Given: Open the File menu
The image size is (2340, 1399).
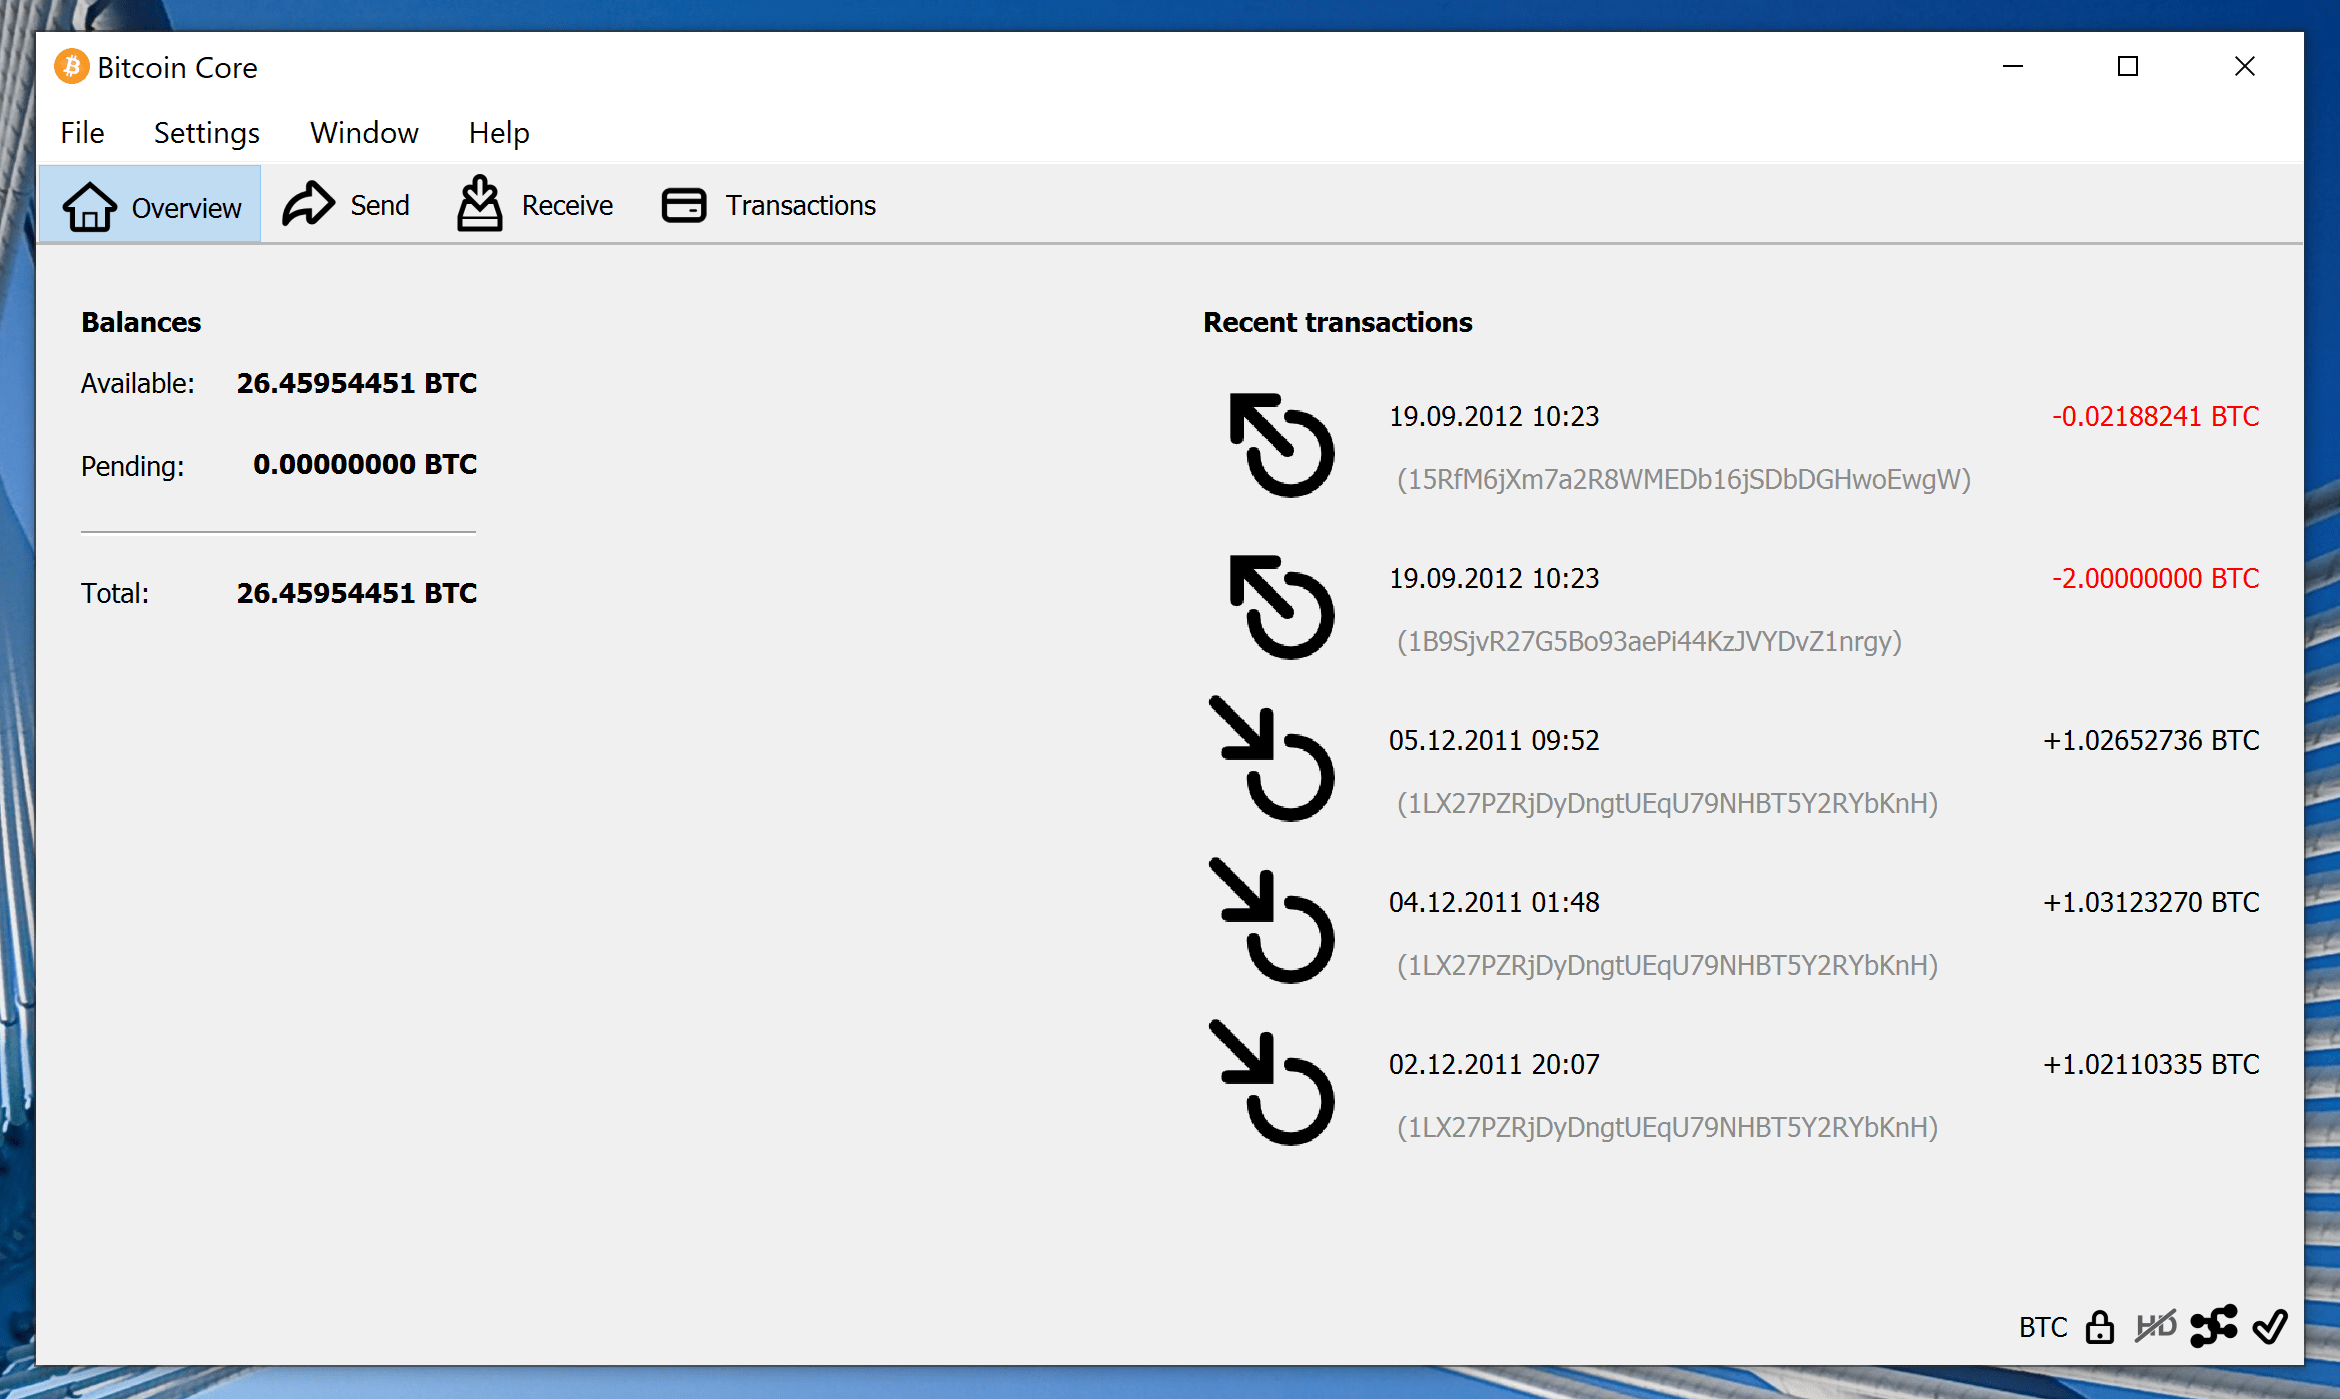Looking at the screenshot, I should [x=82, y=133].
